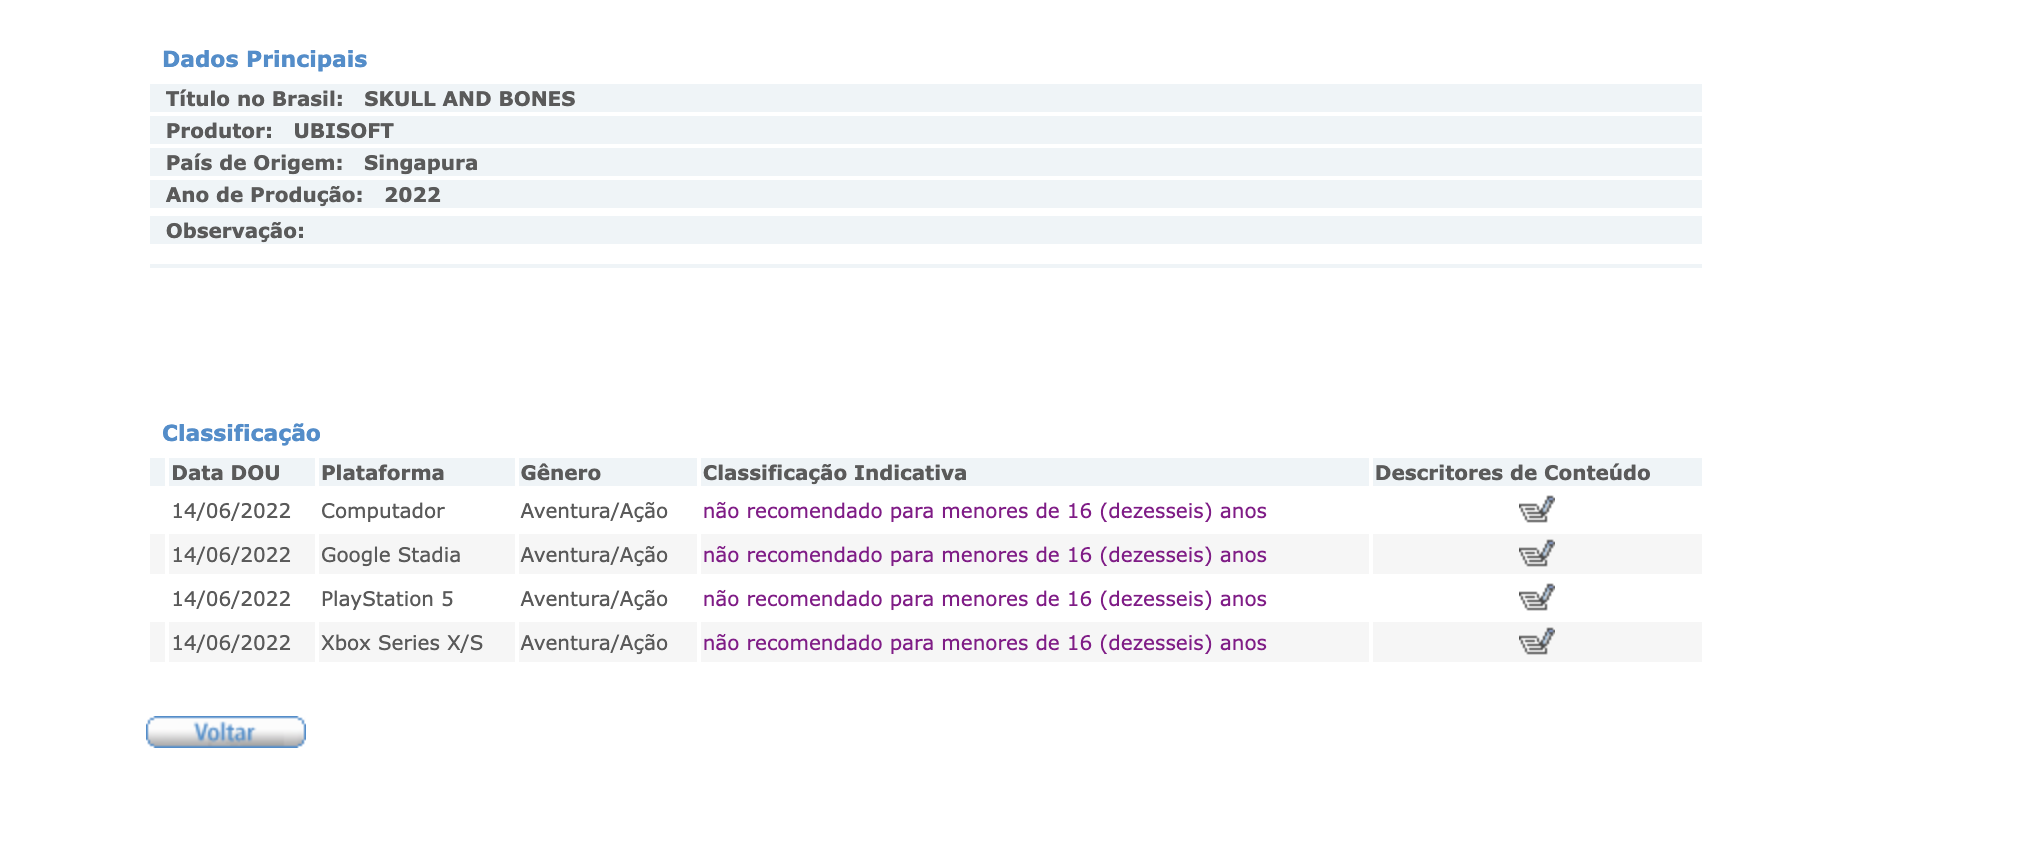Click the UBISOFT producer value
The image size is (2042, 858).
343,131
